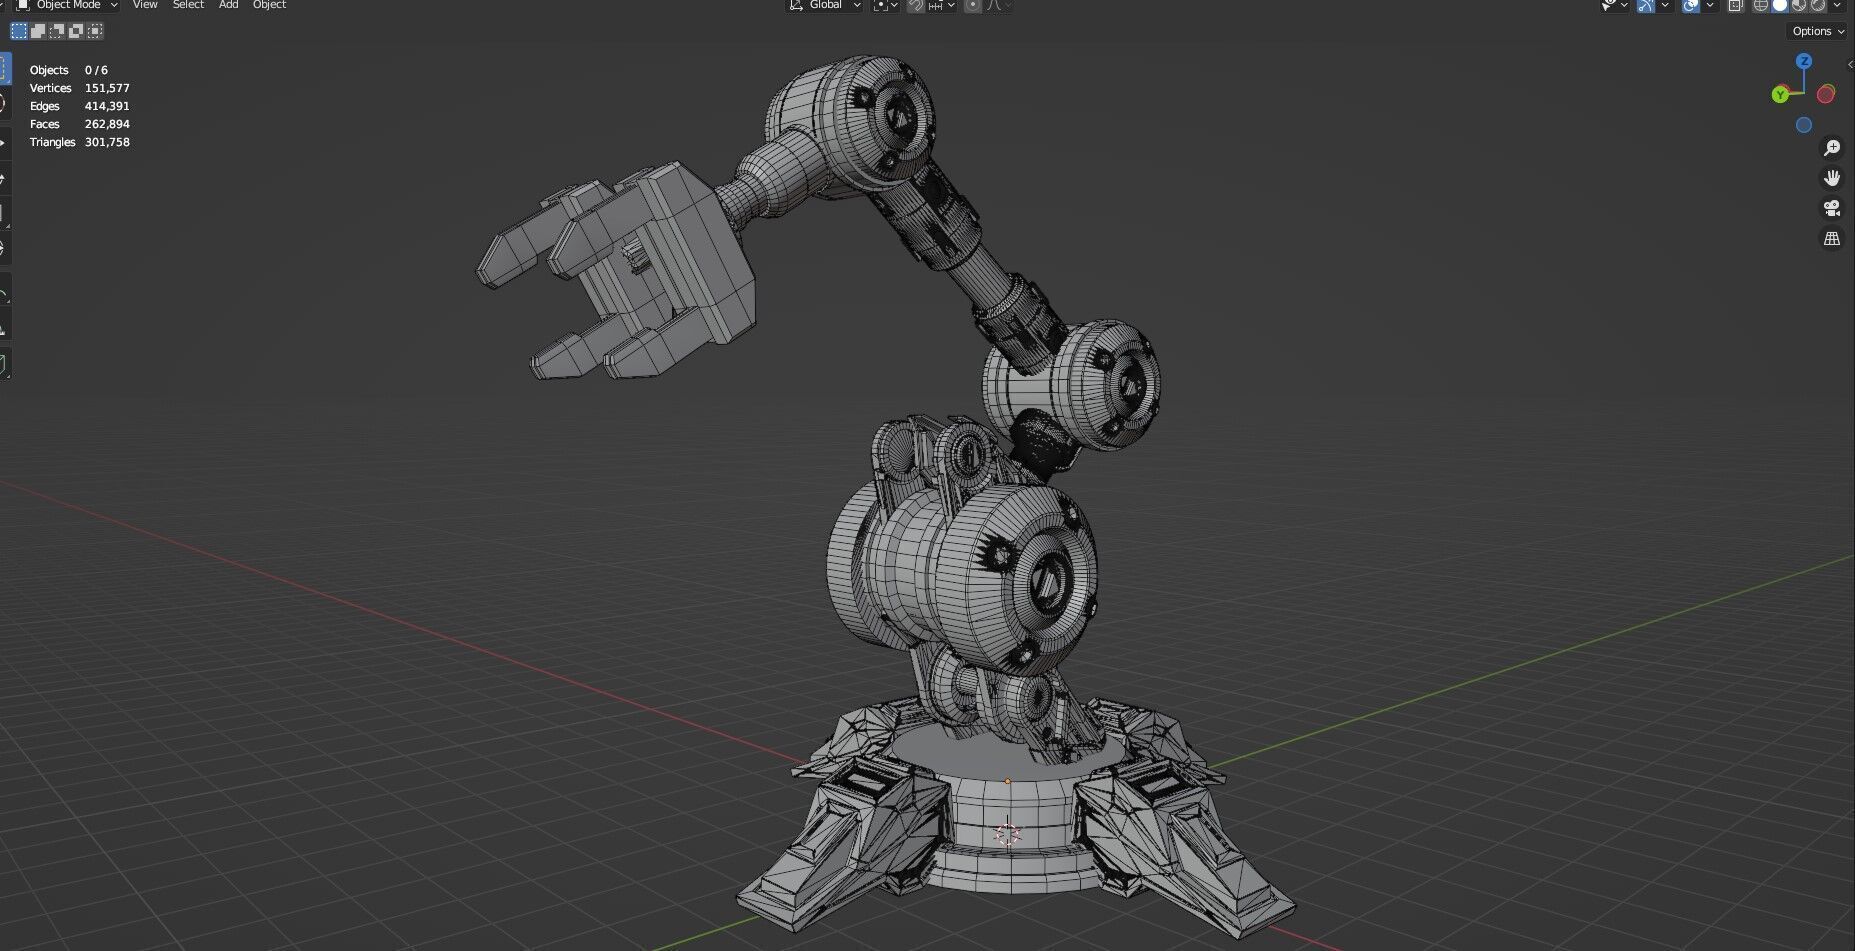This screenshot has width=1855, height=951.
Task: Open the Object menu
Action: [x=269, y=5]
